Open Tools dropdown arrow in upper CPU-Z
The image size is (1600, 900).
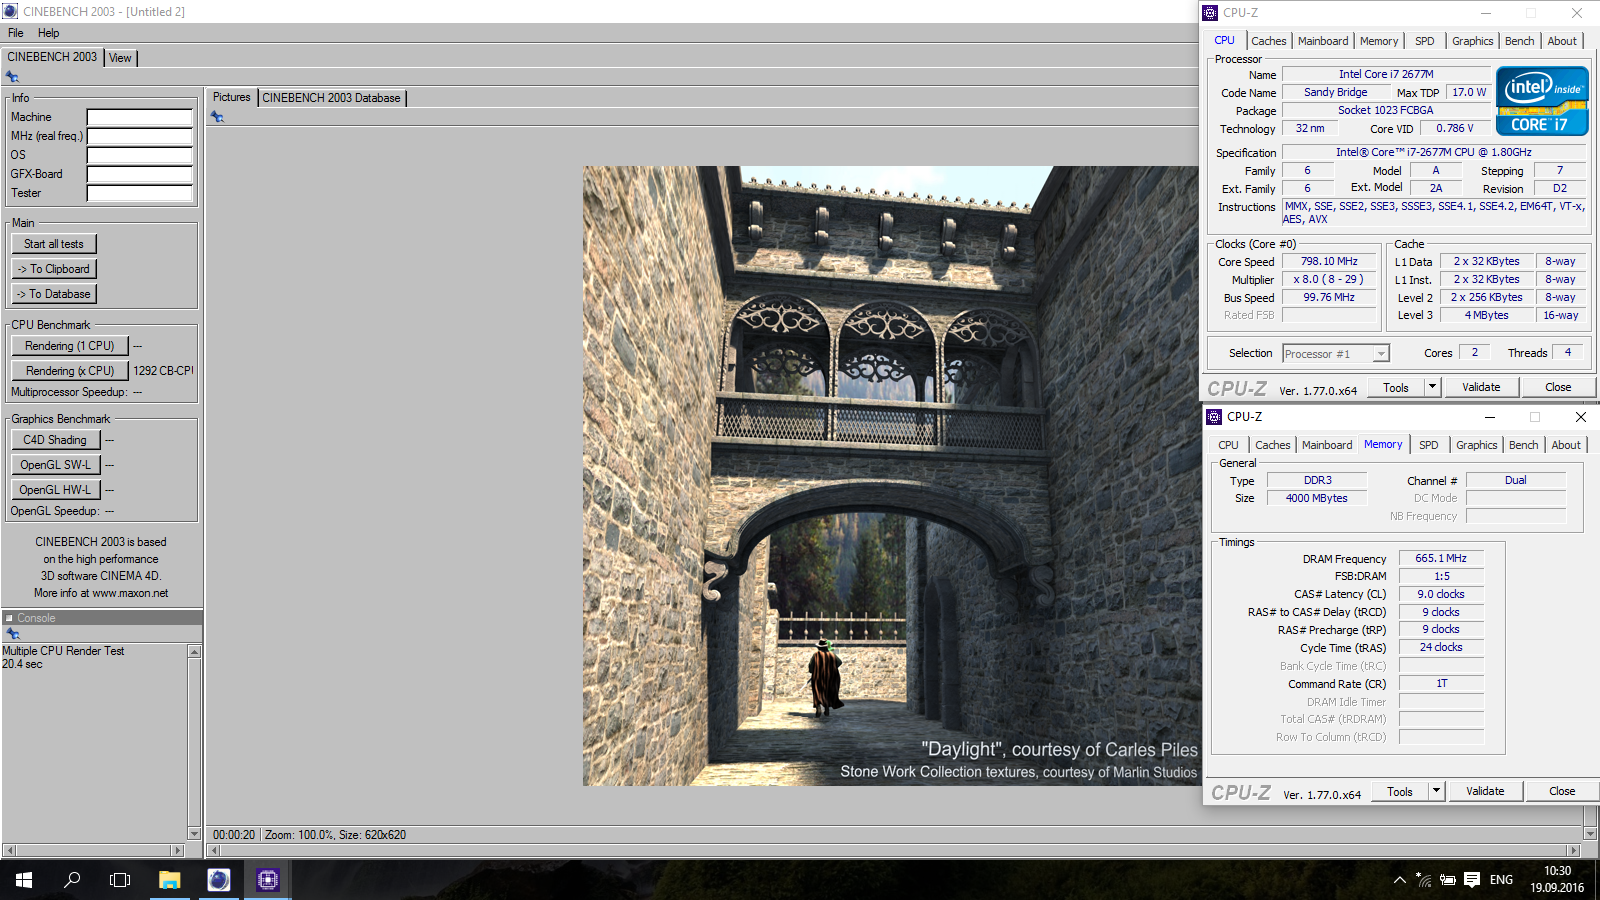[1432, 387]
